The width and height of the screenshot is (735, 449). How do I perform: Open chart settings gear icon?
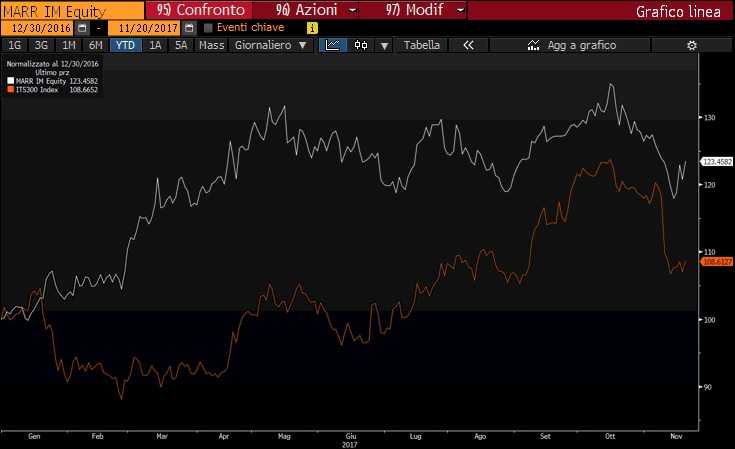point(691,45)
